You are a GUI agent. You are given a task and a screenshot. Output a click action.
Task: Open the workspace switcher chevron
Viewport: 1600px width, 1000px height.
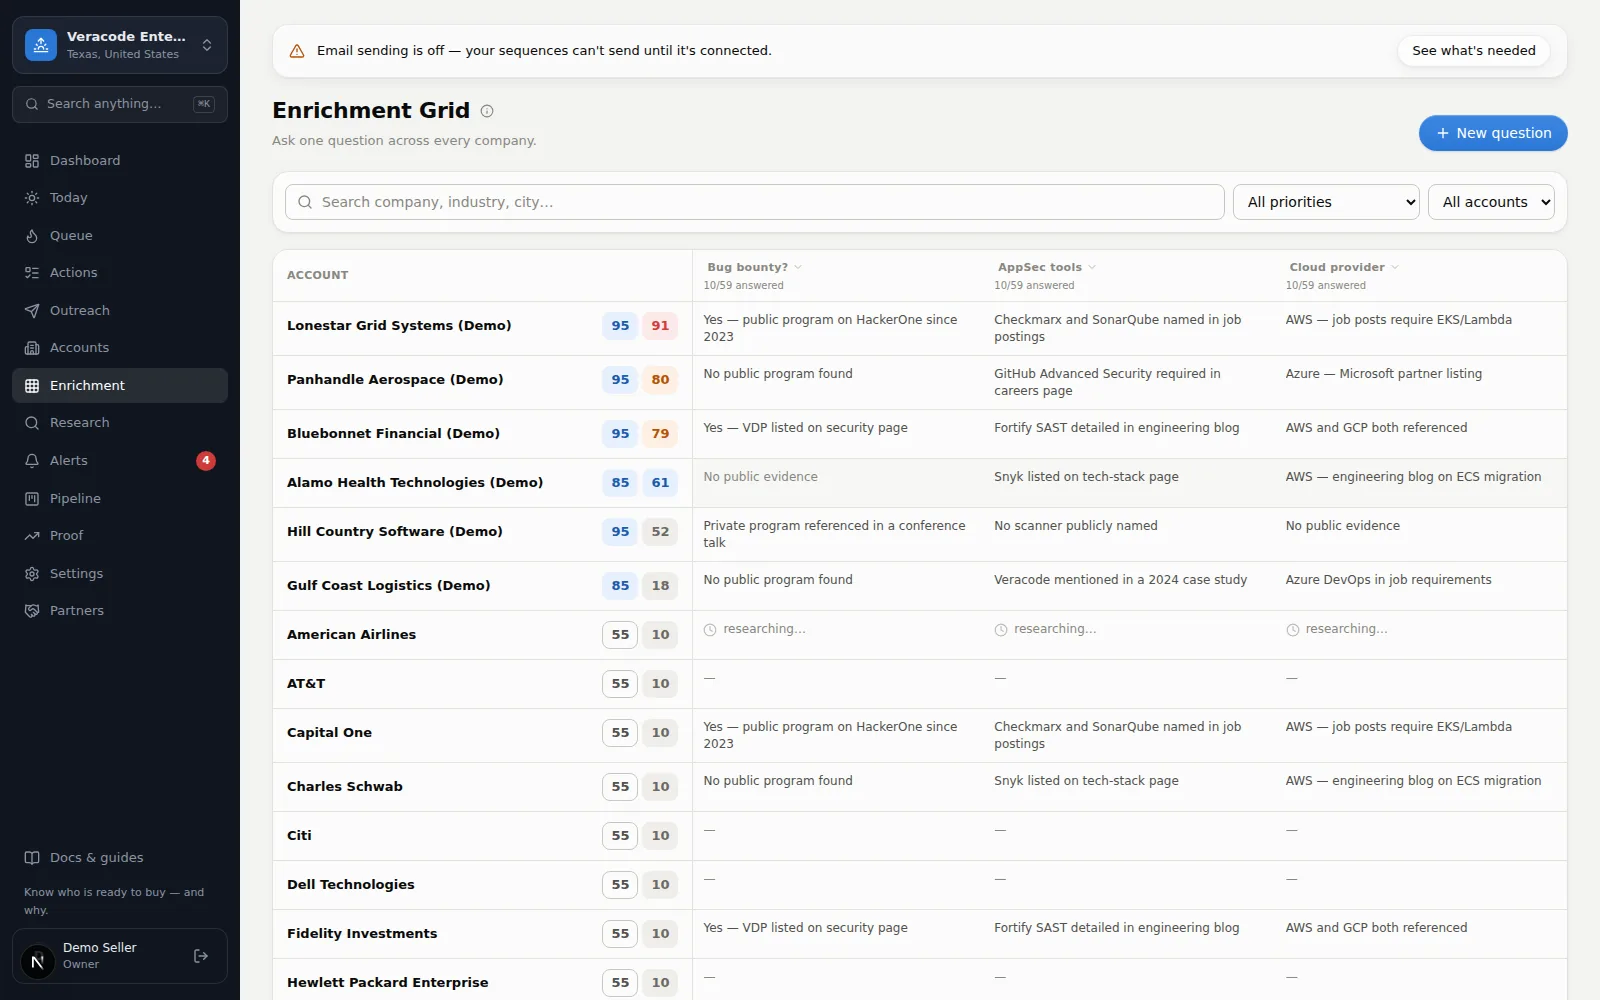[x=207, y=45]
